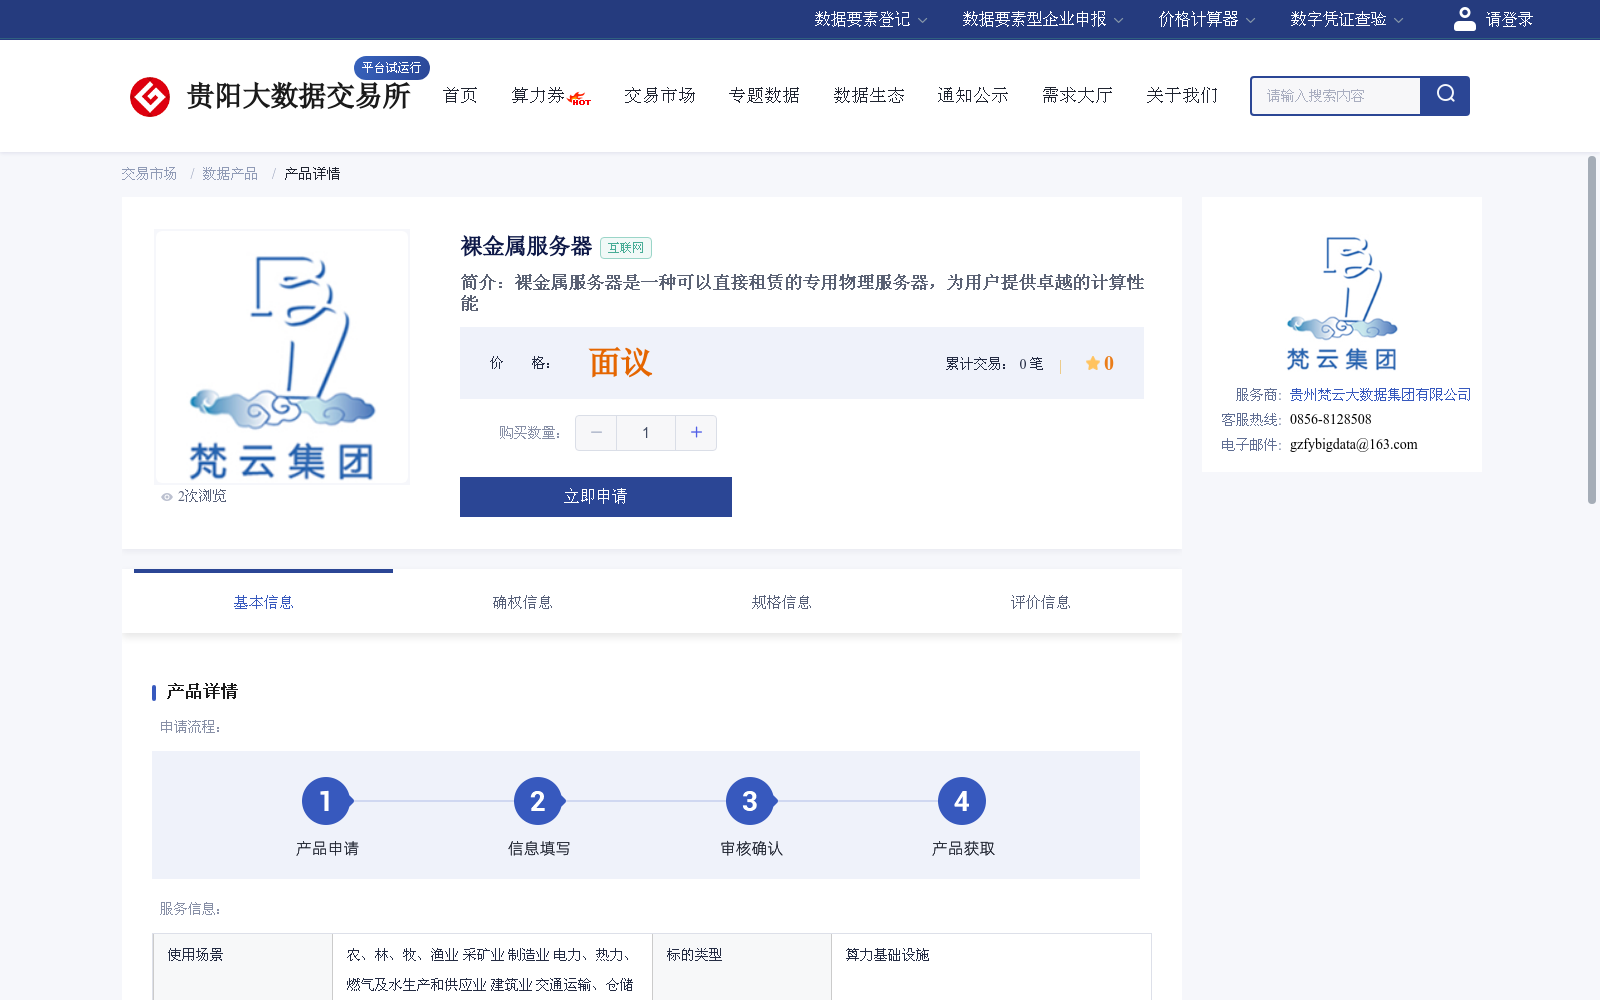Image resolution: width=1600 pixels, height=1000 pixels.
Task: Click the search magnifier icon button
Action: coord(1445,96)
